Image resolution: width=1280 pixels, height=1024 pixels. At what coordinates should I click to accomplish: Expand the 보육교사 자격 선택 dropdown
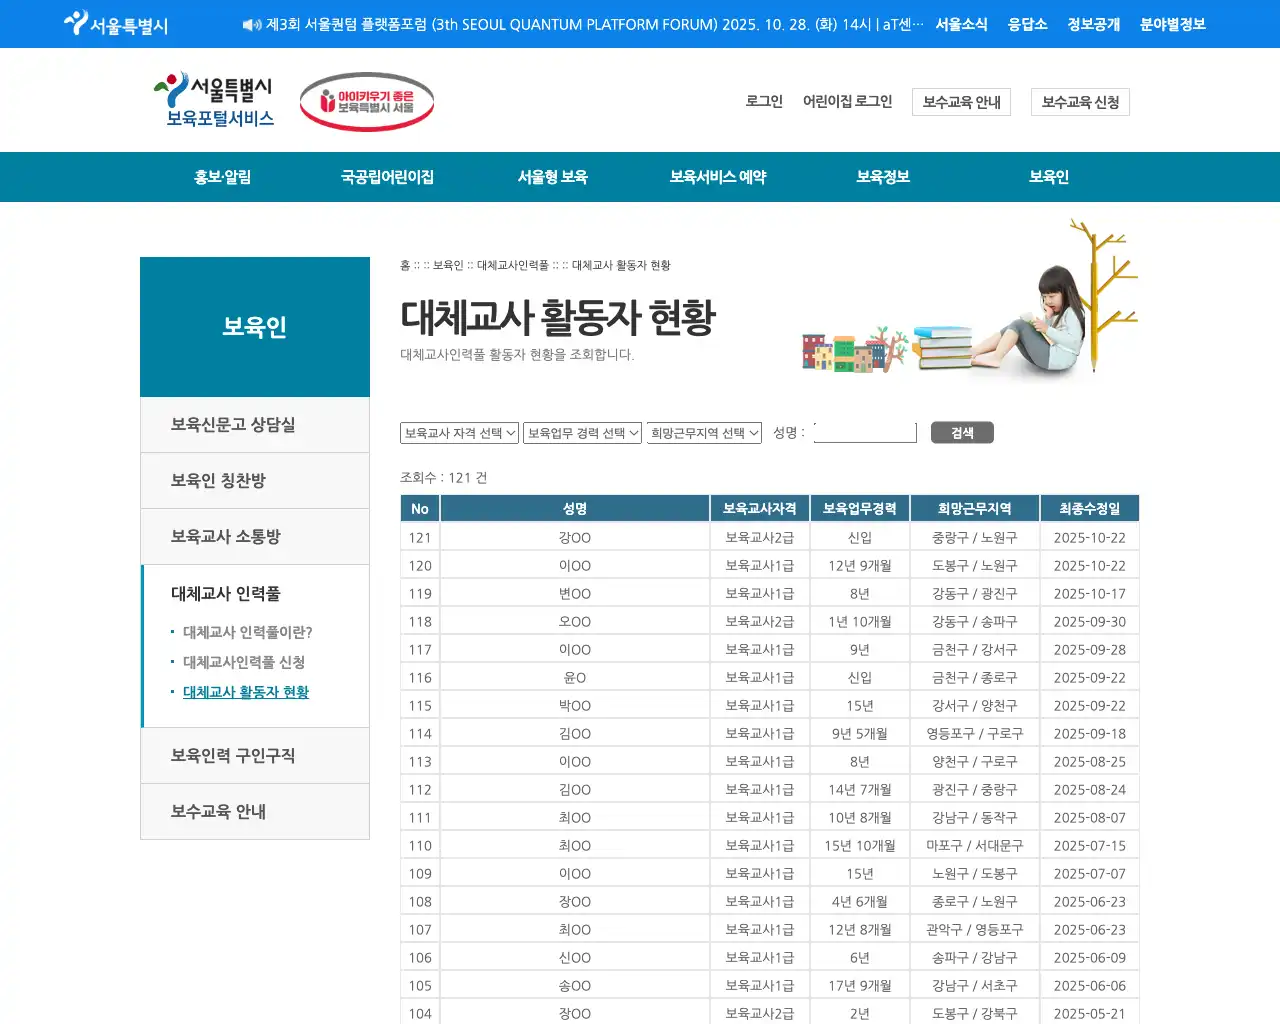coord(459,432)
